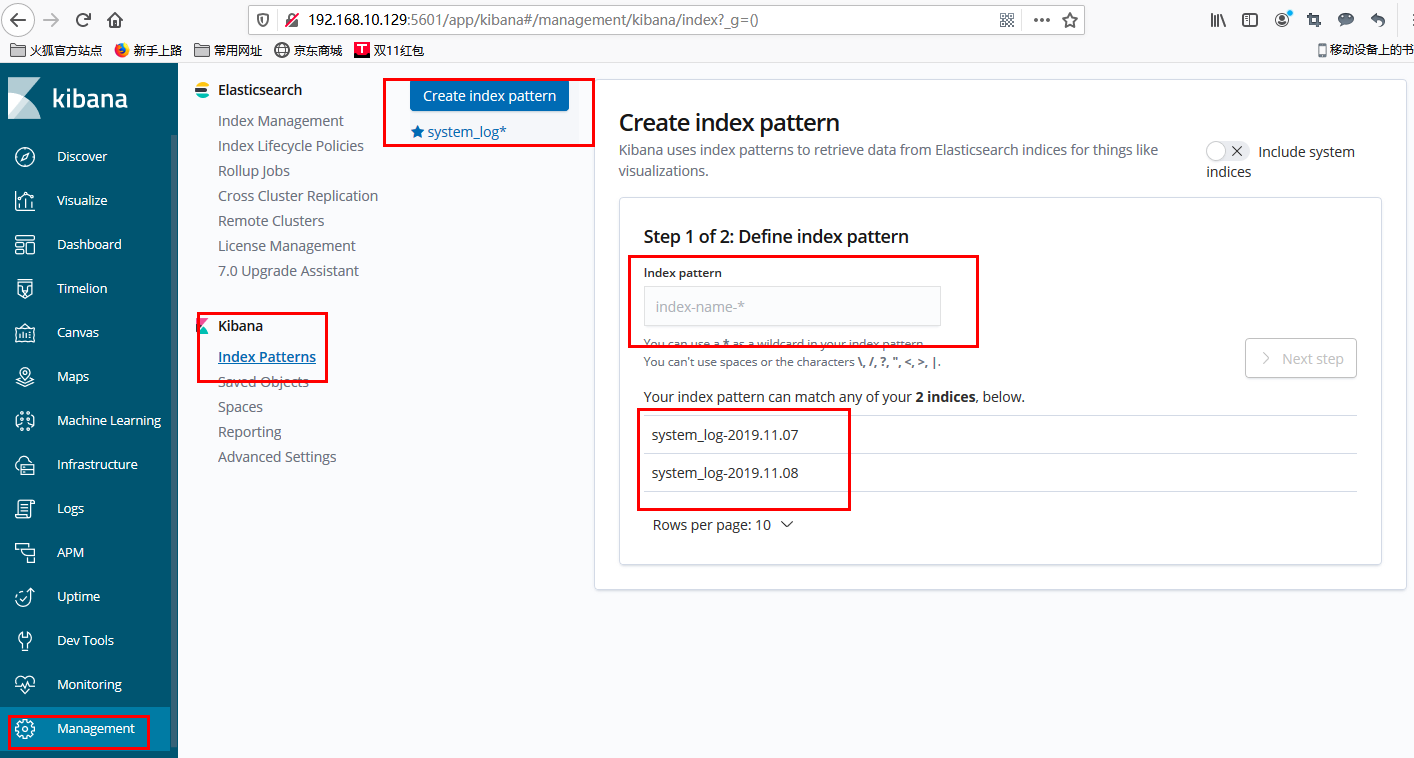Screen dimensions: 1414x758
Task: Select Visualize label in sidebar
Action: click(82, 201)
